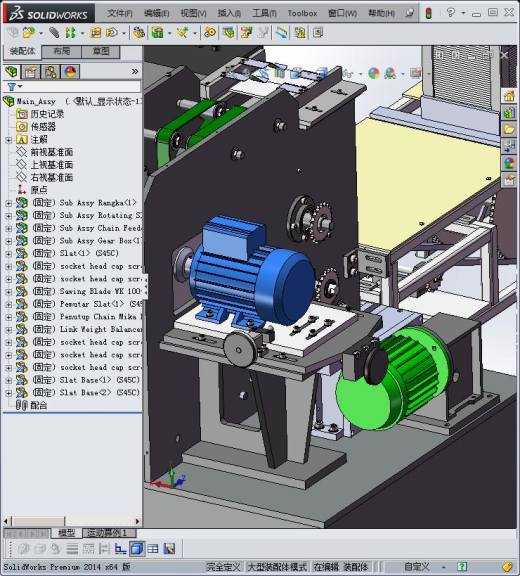Click the Show Hidden Components icon
This screenshot has width=520, height=576.
[138, 33]
